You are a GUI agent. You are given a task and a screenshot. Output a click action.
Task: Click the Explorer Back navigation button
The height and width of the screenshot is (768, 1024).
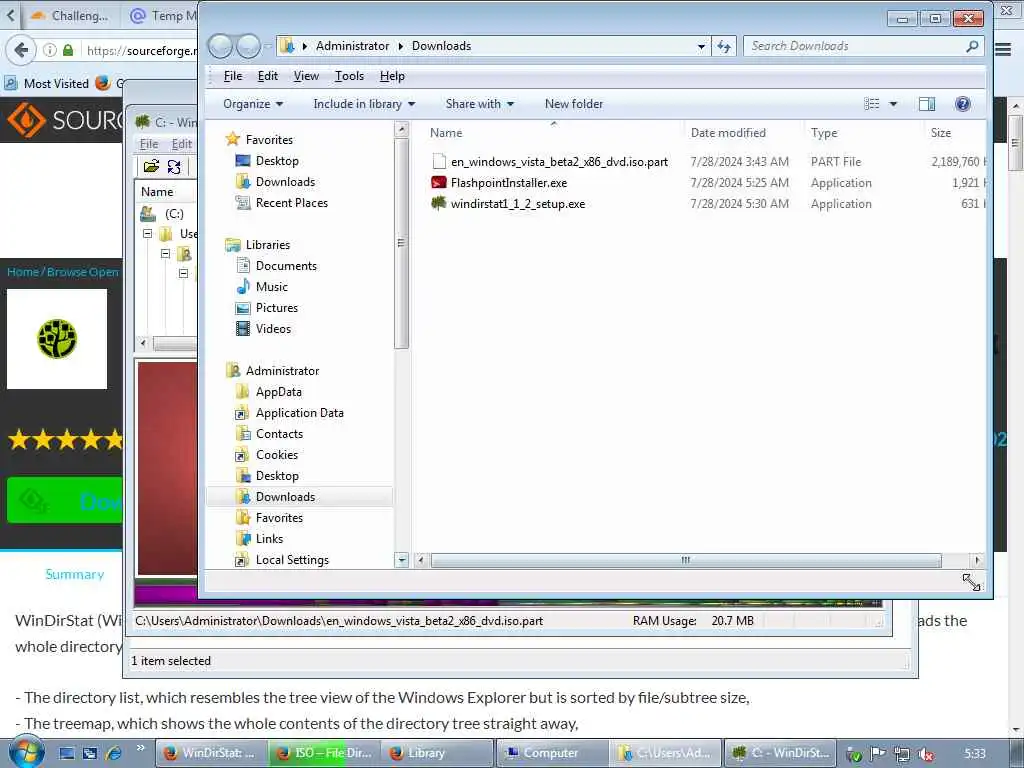click(x=221, y=46)
